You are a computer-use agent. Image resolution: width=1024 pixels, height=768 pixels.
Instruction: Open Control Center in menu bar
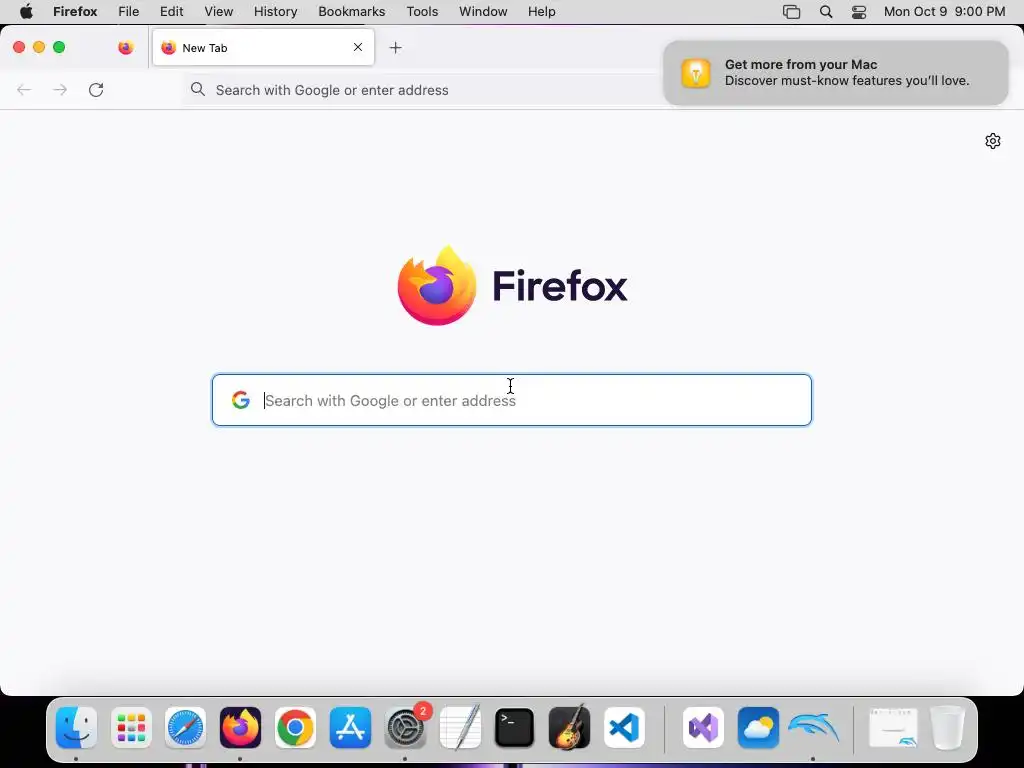coord(859,12)
